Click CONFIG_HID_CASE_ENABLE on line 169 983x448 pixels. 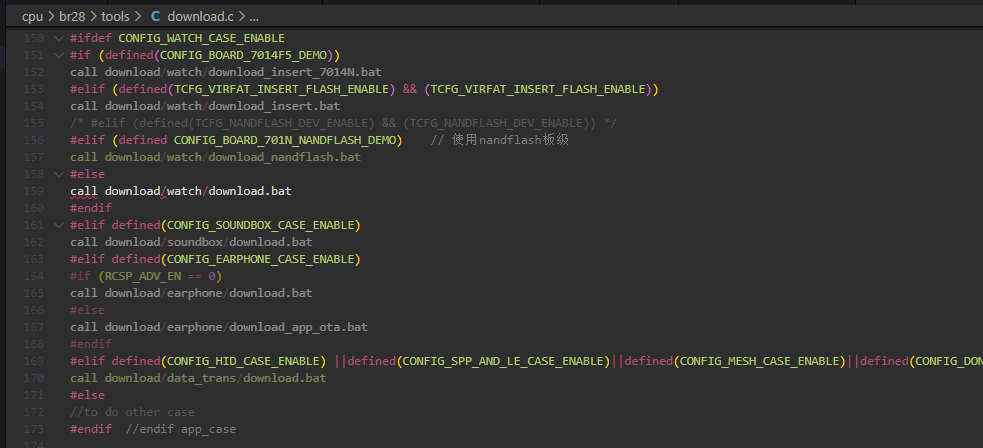coord(243,361)
